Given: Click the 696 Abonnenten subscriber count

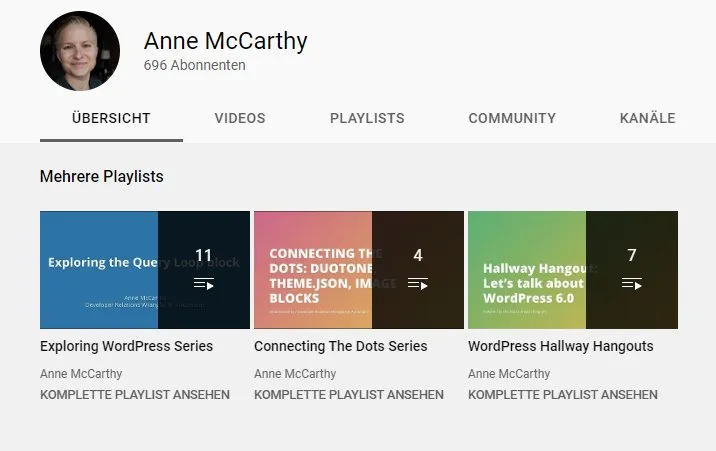Looking at the screenshot, I should (195, 65).
